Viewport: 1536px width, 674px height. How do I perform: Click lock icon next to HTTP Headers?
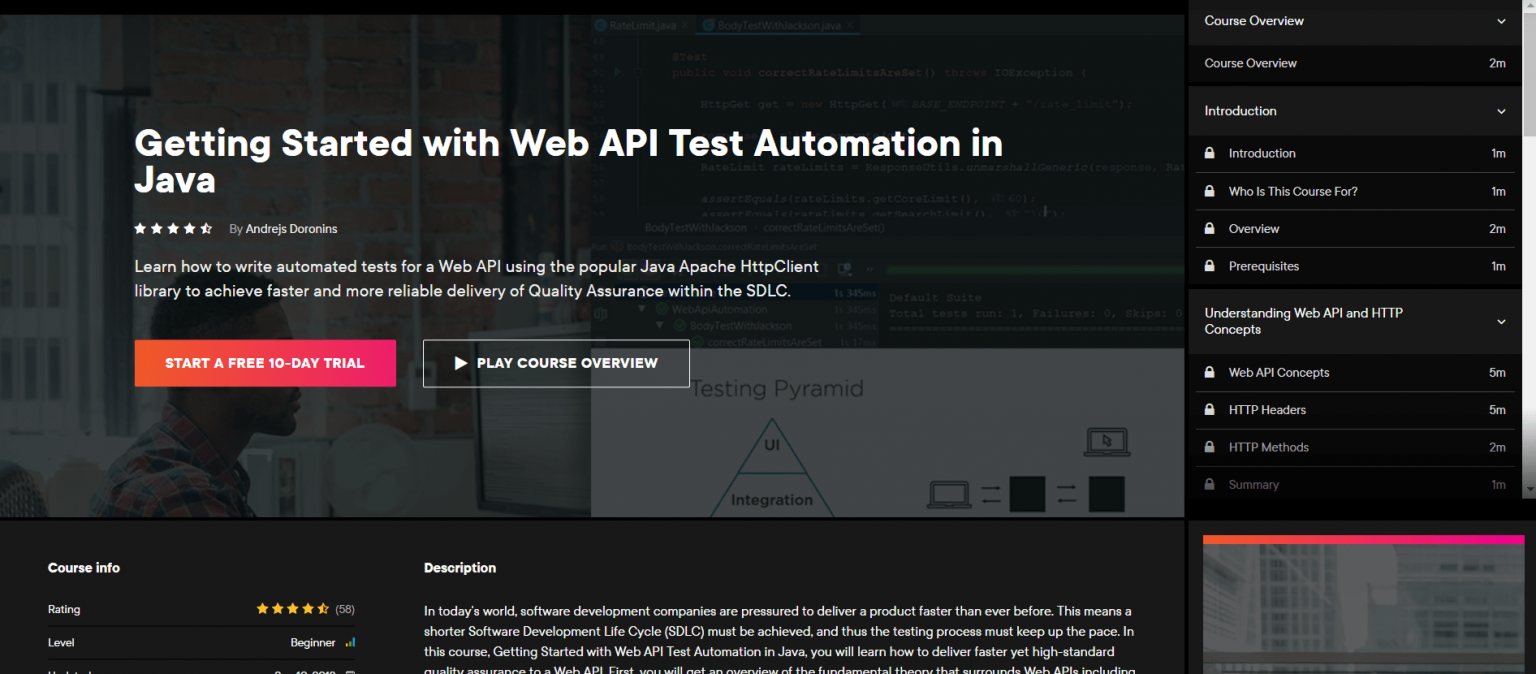tap(1209, 410)
